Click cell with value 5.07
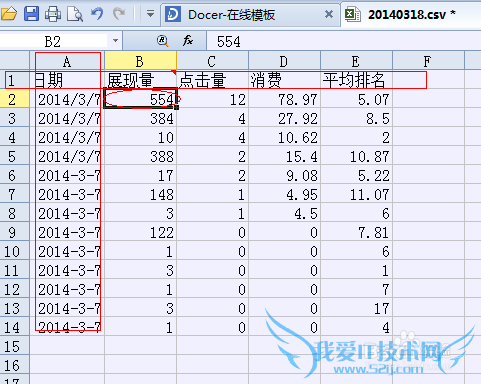This screenshot has width=481, height=384. coord(356,99)
